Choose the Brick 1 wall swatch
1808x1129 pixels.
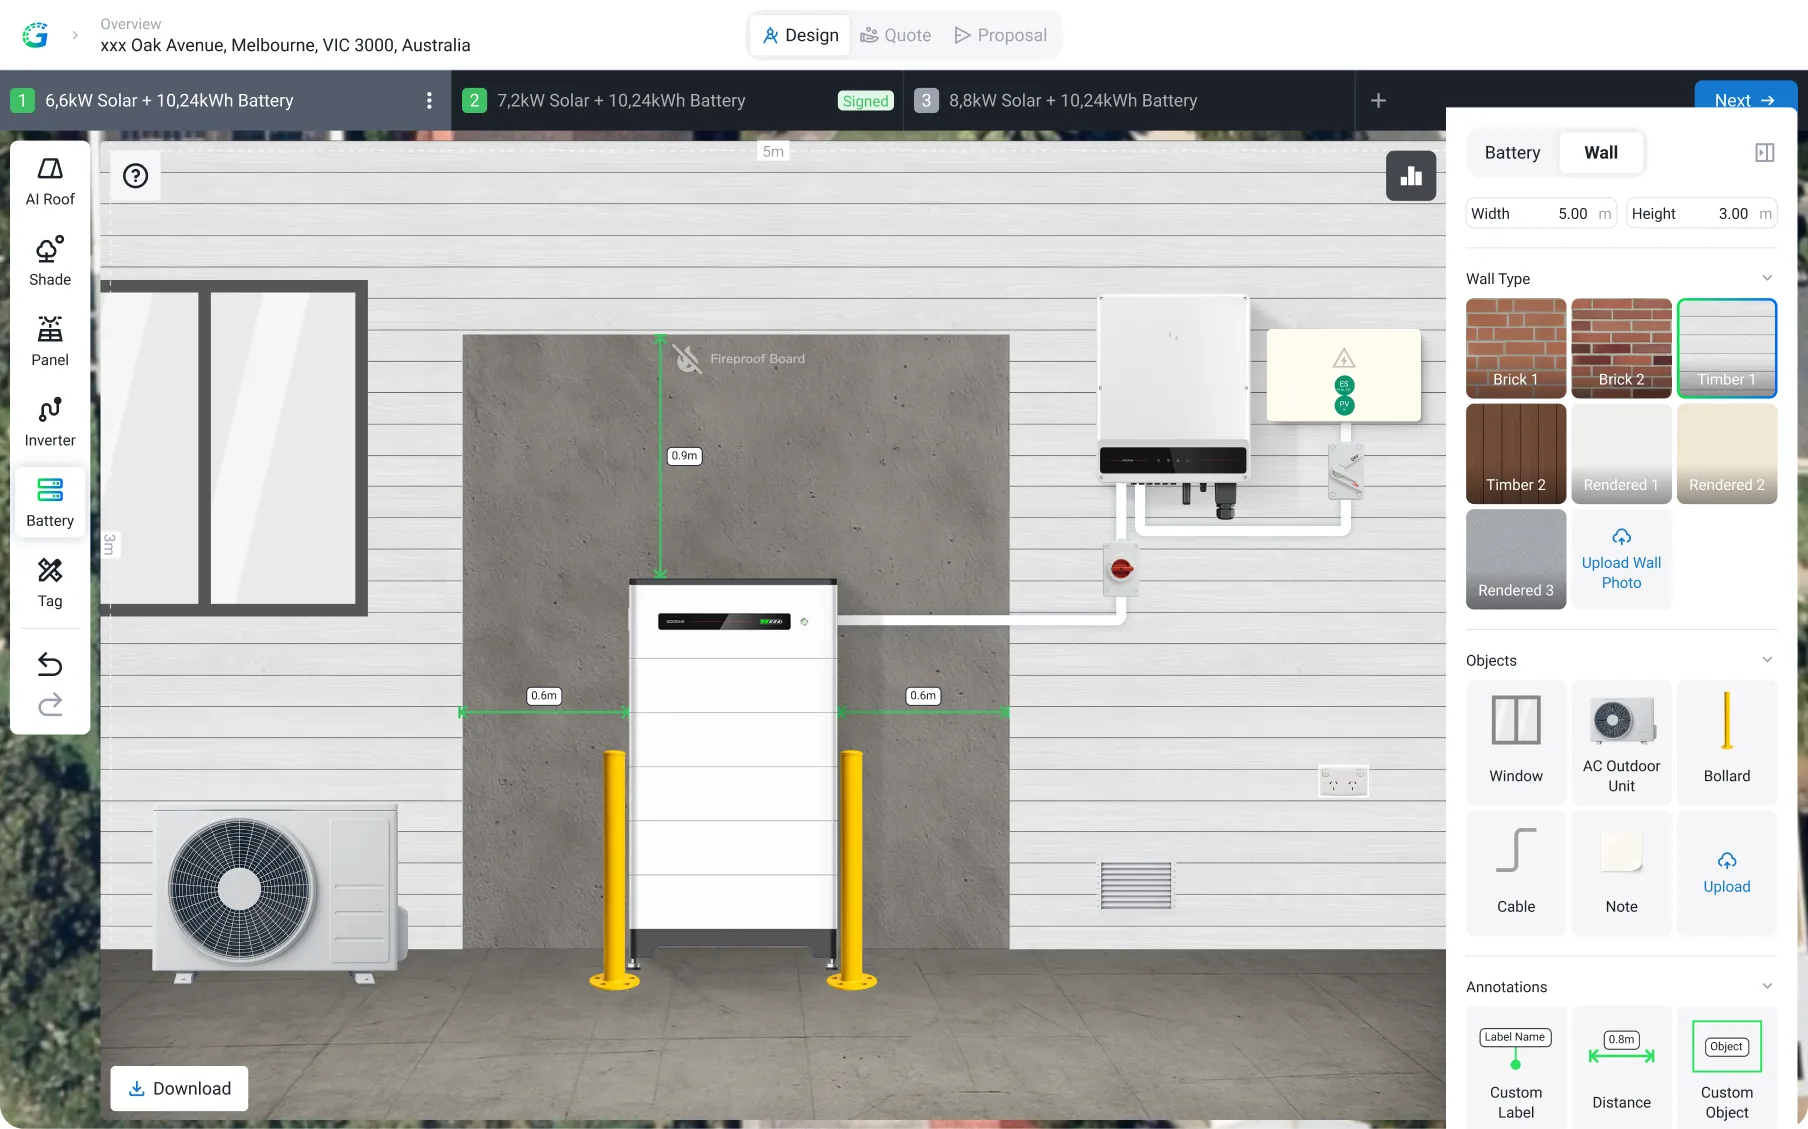tap(1515, 348)
